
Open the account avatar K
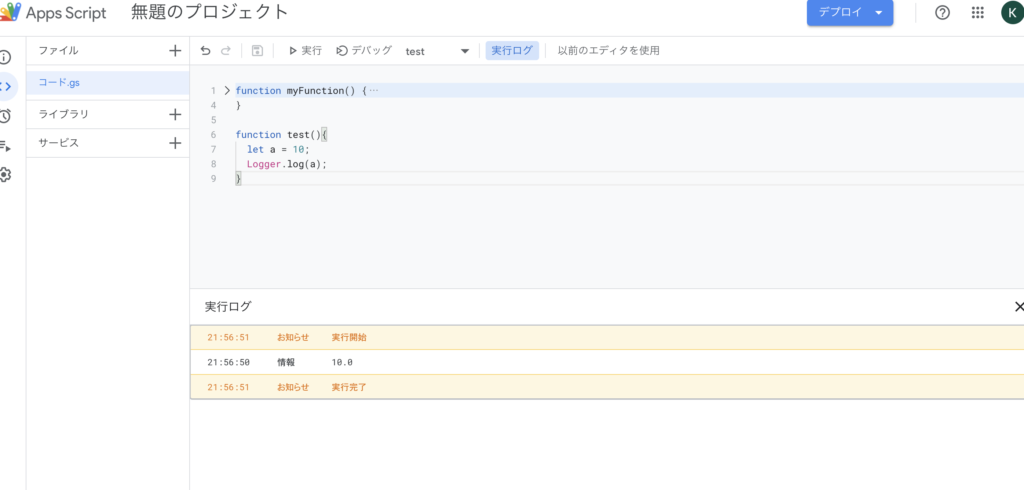(1012, 13)
